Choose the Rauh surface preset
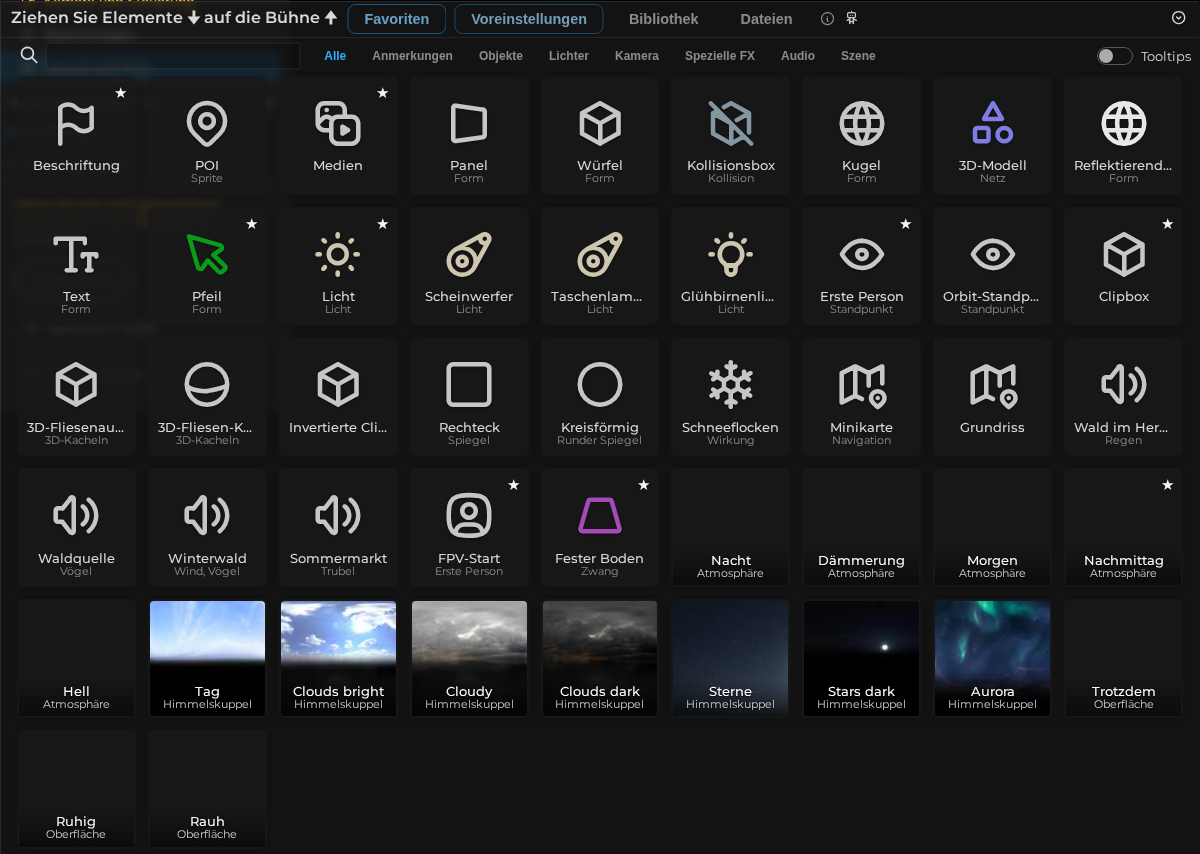The height and width of the screenshot is (854, 1200). coord(207,788)
